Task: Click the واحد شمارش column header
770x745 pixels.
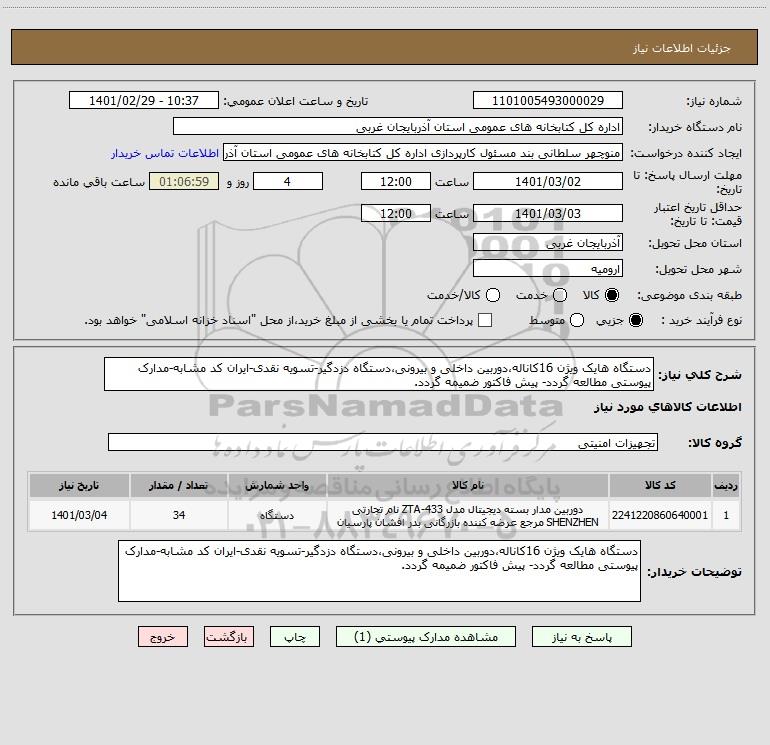Action: tap(277, 485)
